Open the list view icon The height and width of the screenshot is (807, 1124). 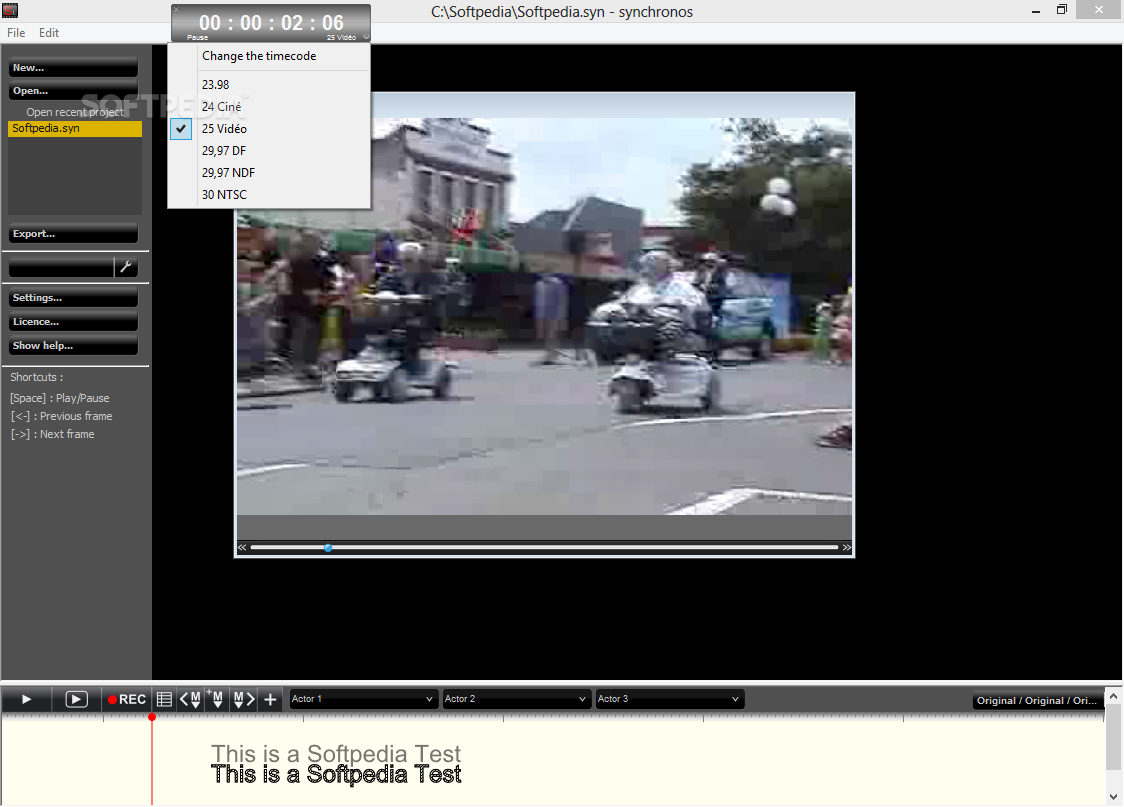coord(164,699)
